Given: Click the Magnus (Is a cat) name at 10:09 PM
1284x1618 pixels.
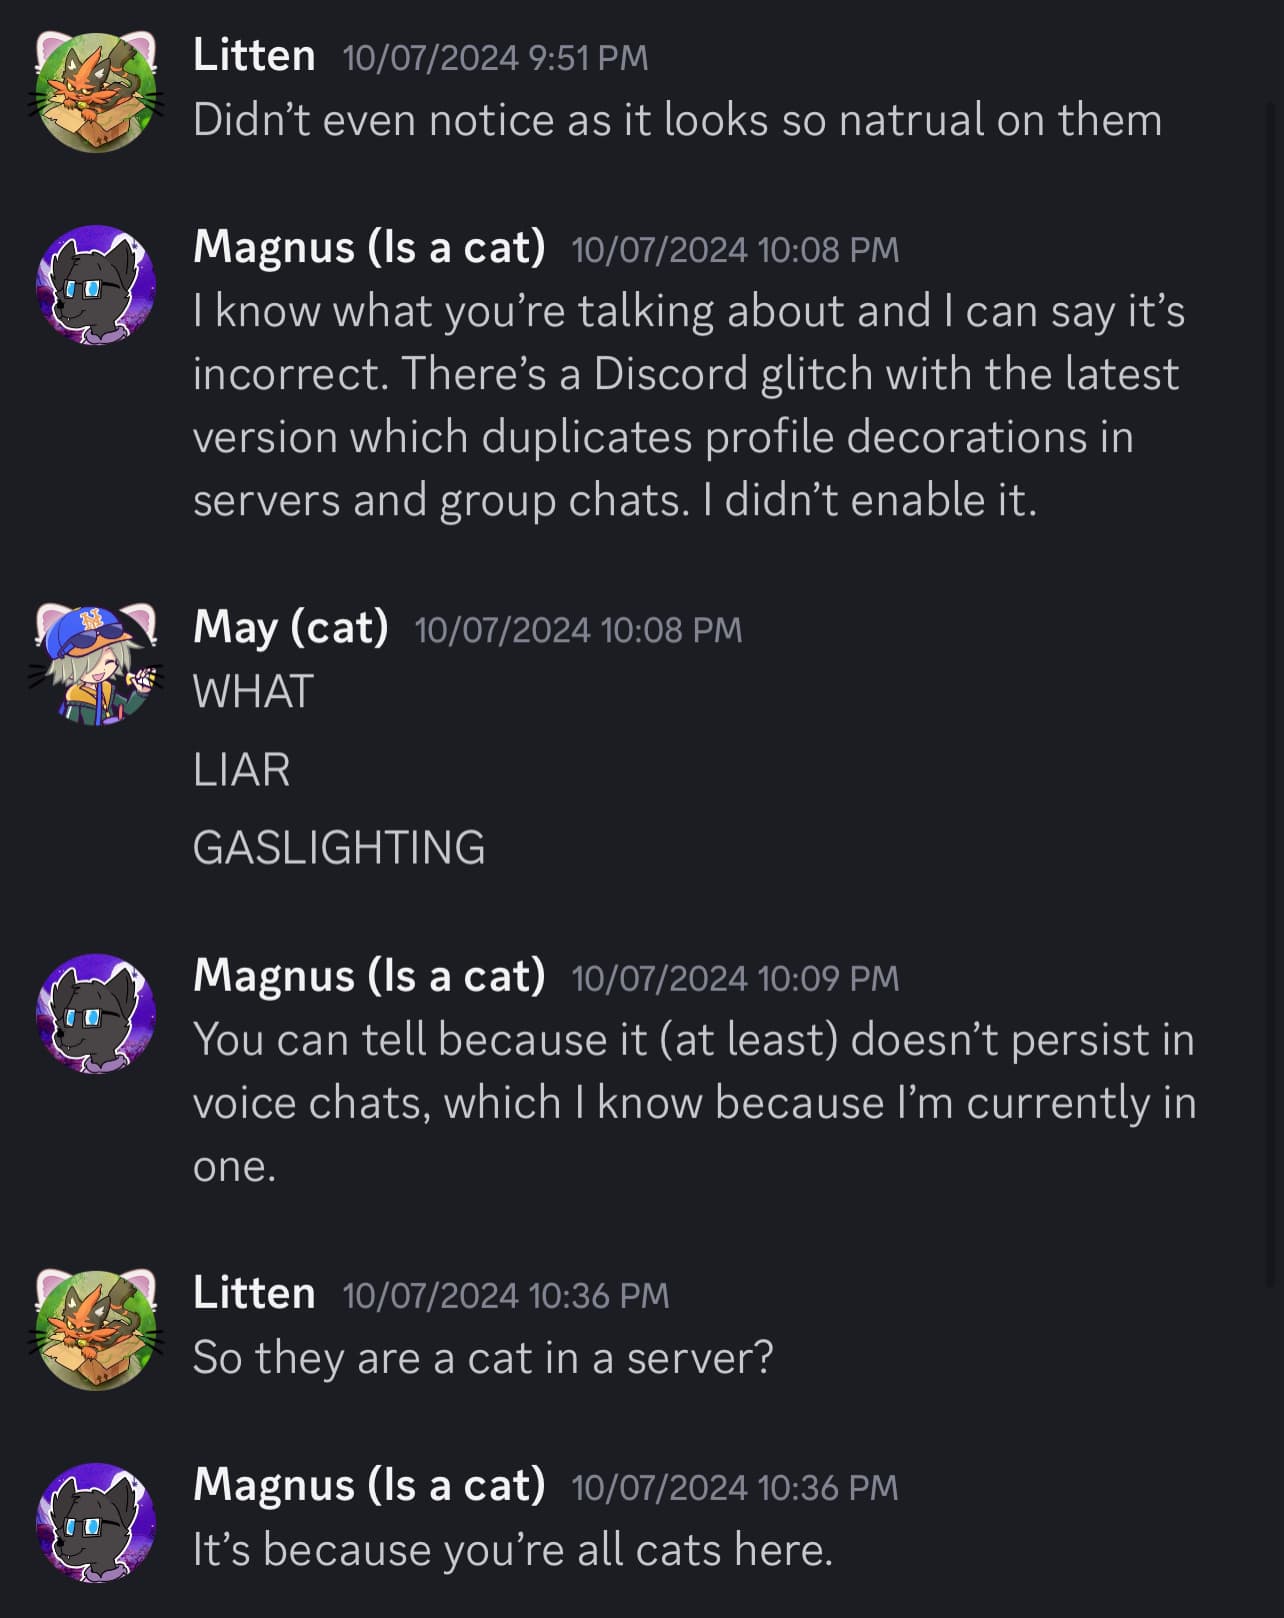Looking at the screenshot, I should [369, 976].
